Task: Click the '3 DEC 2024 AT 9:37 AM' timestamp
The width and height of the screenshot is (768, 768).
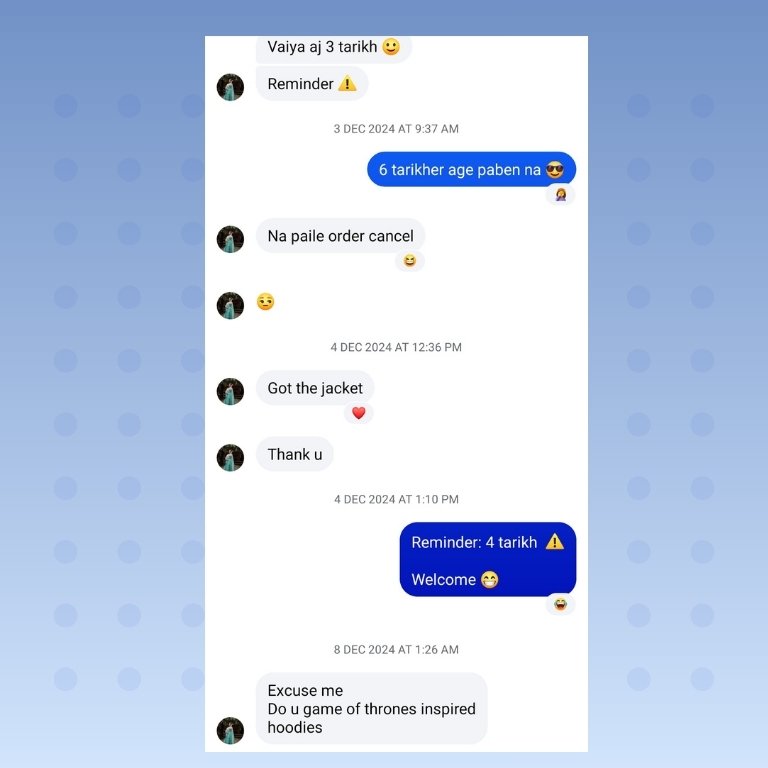Action: coord(396,129)
